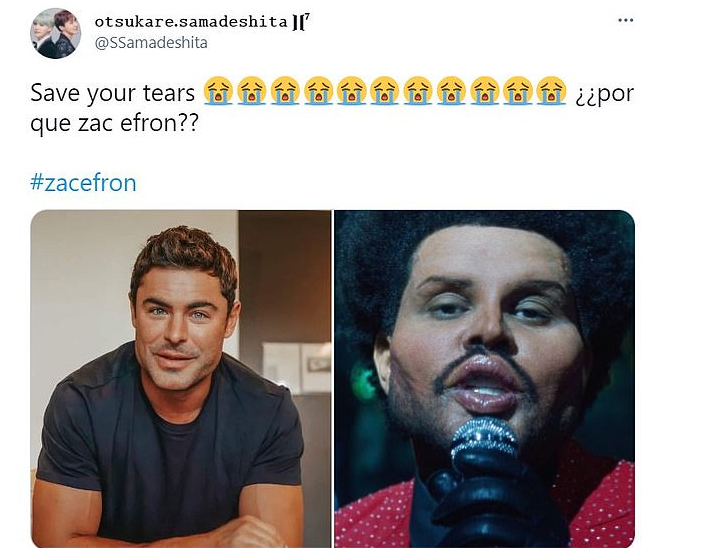Click the black t-shirt in the left photo
Image resolution: width=712 pixels, height=548 pixels.
click(x=169, y=454)
